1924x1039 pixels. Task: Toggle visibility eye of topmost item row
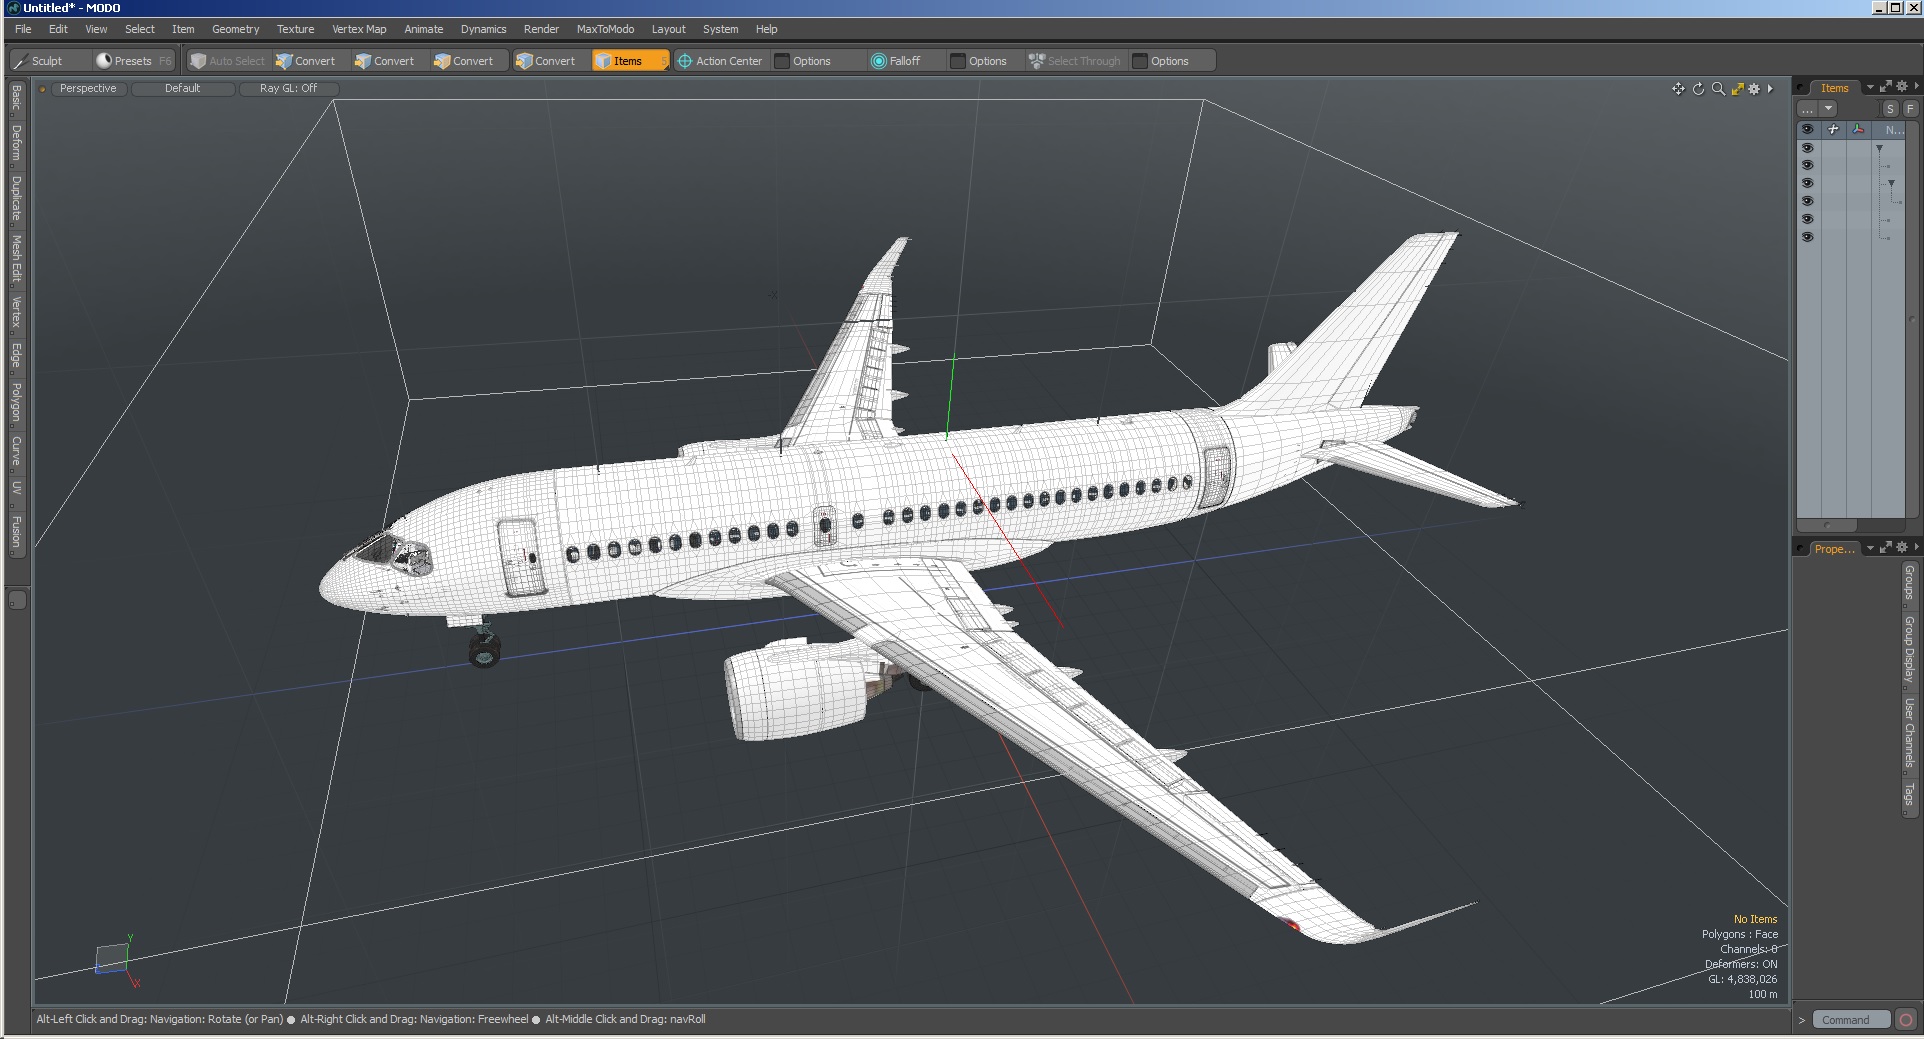click(x=1807, y=148)
